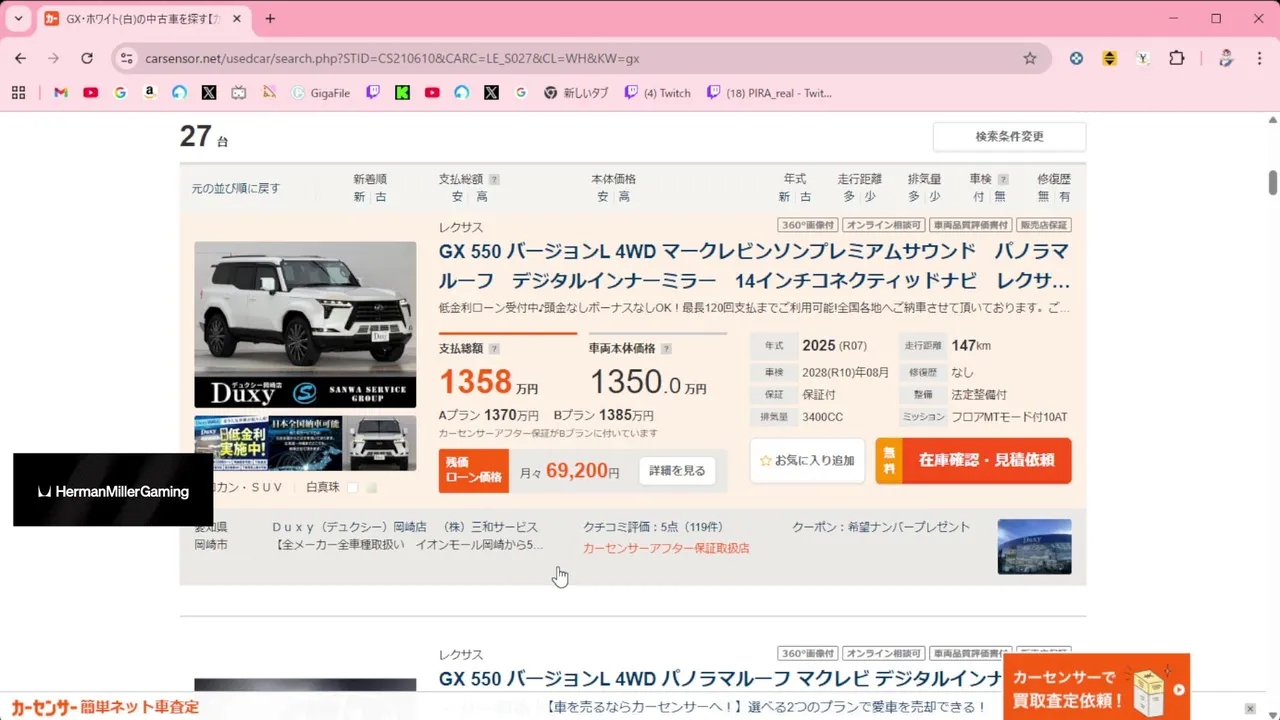Screen dimensions: 1280x720
Task: Reload the carsensor page
Action: pos(87,58)
